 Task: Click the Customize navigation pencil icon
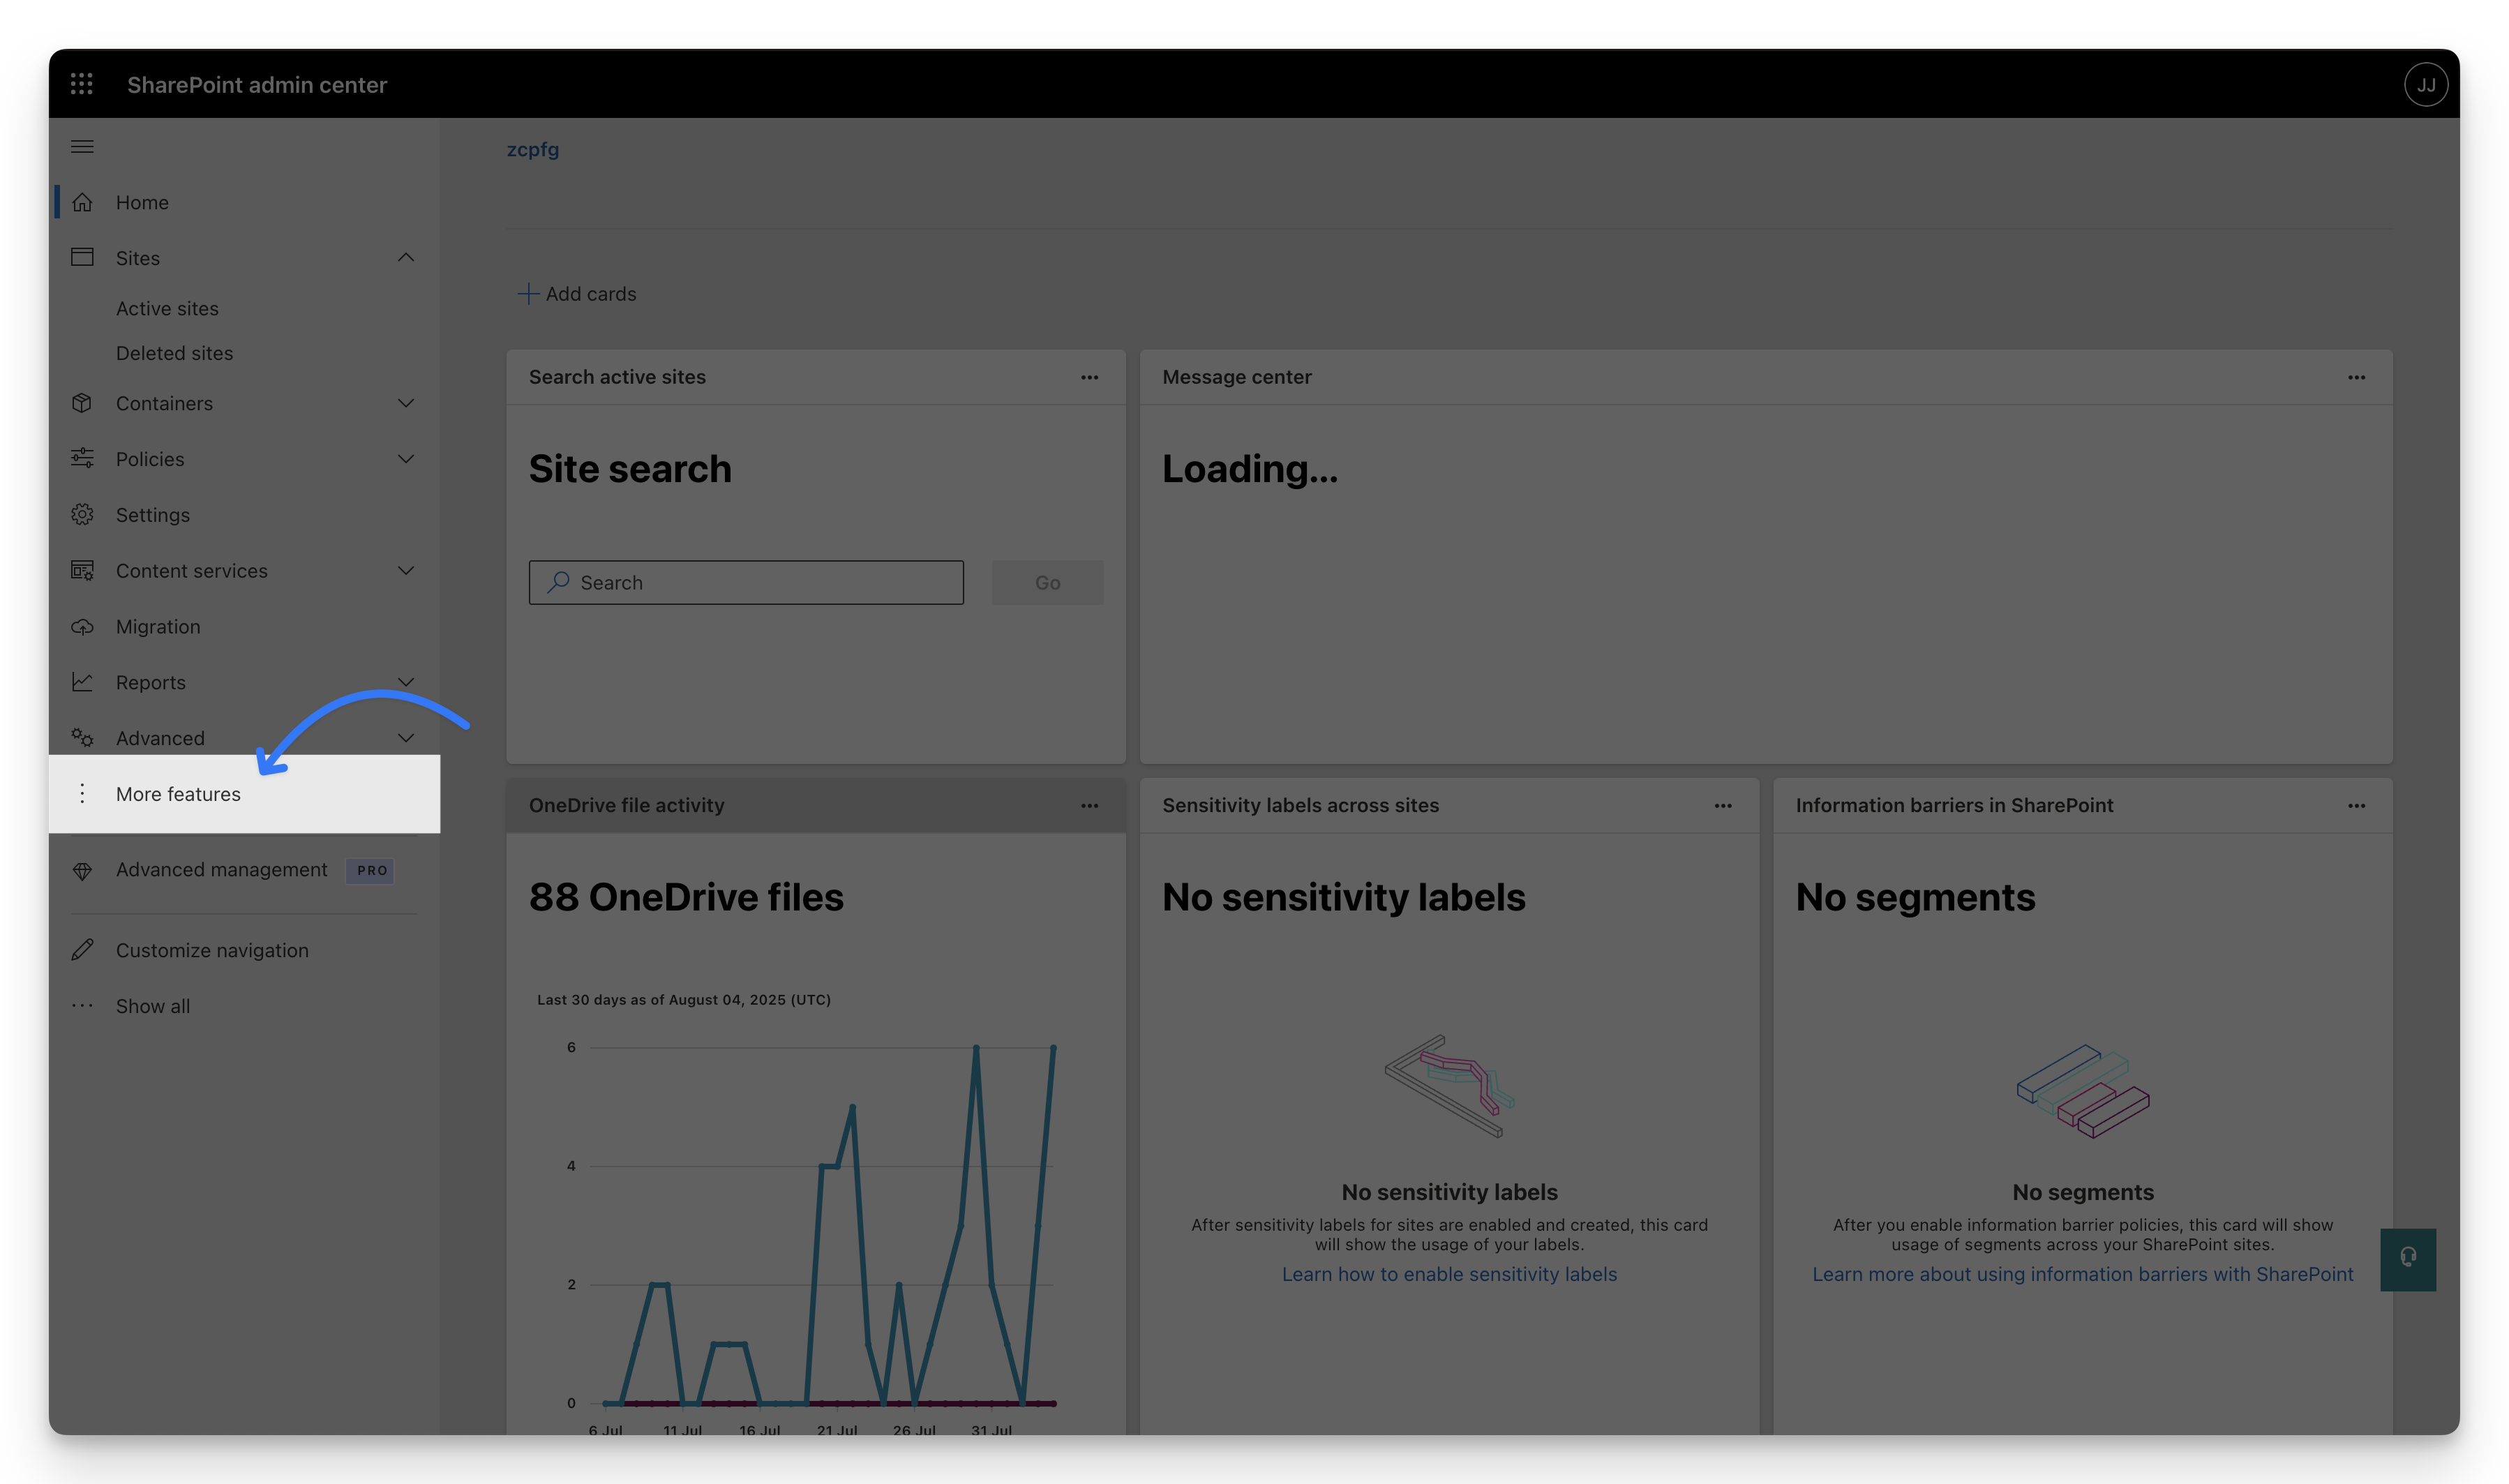[84, 949]
